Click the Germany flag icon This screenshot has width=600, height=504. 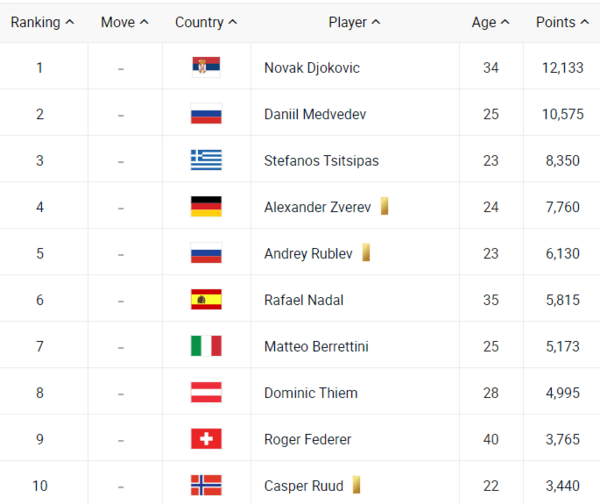pos(206,207)
